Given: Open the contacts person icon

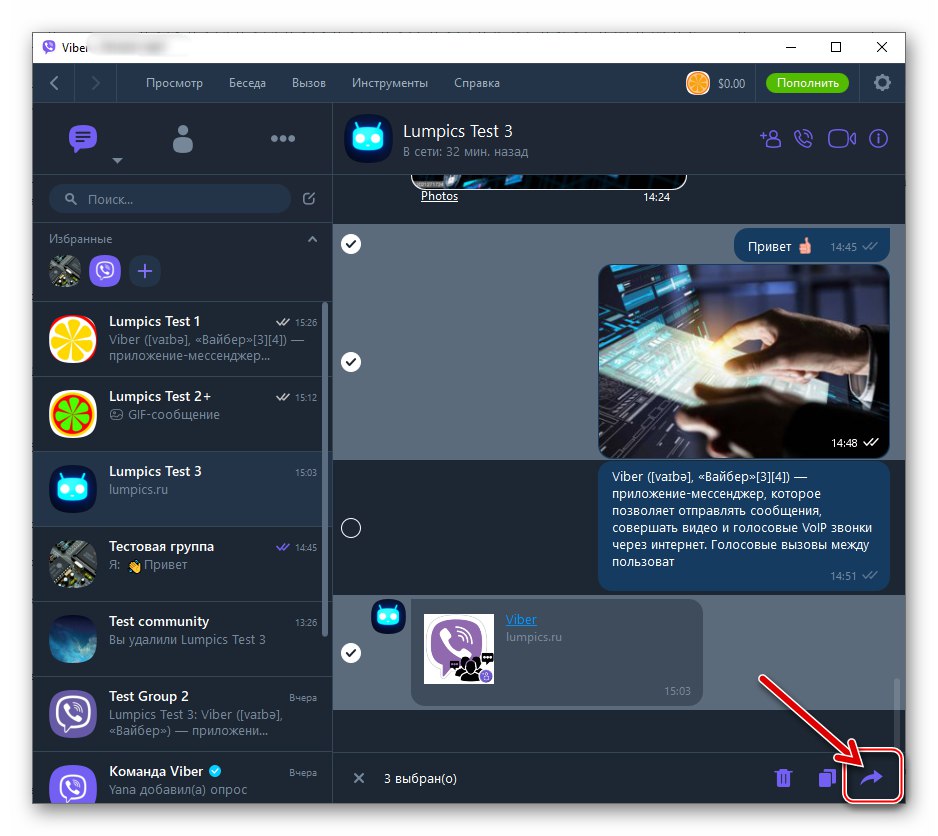Looking at the screenshot, I should tap(182, 139).
